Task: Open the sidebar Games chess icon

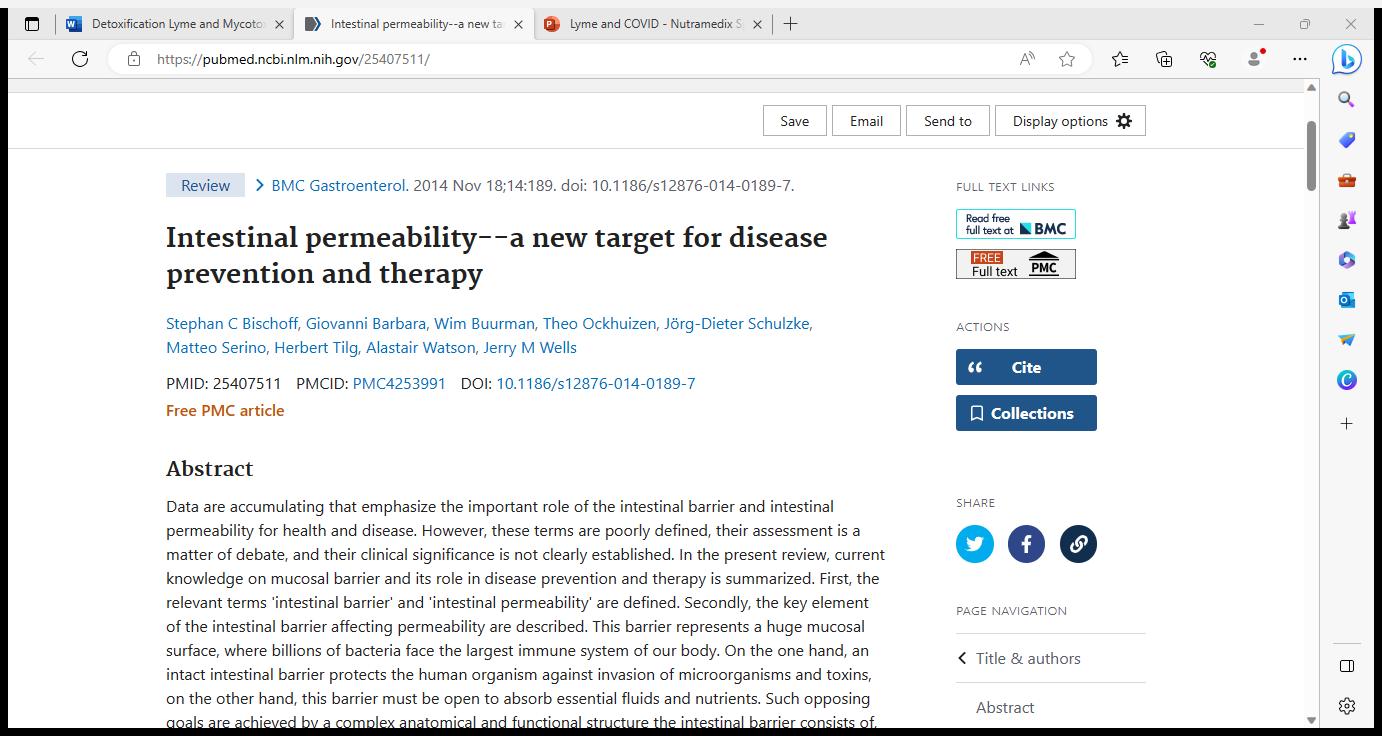Action: 1347,220
